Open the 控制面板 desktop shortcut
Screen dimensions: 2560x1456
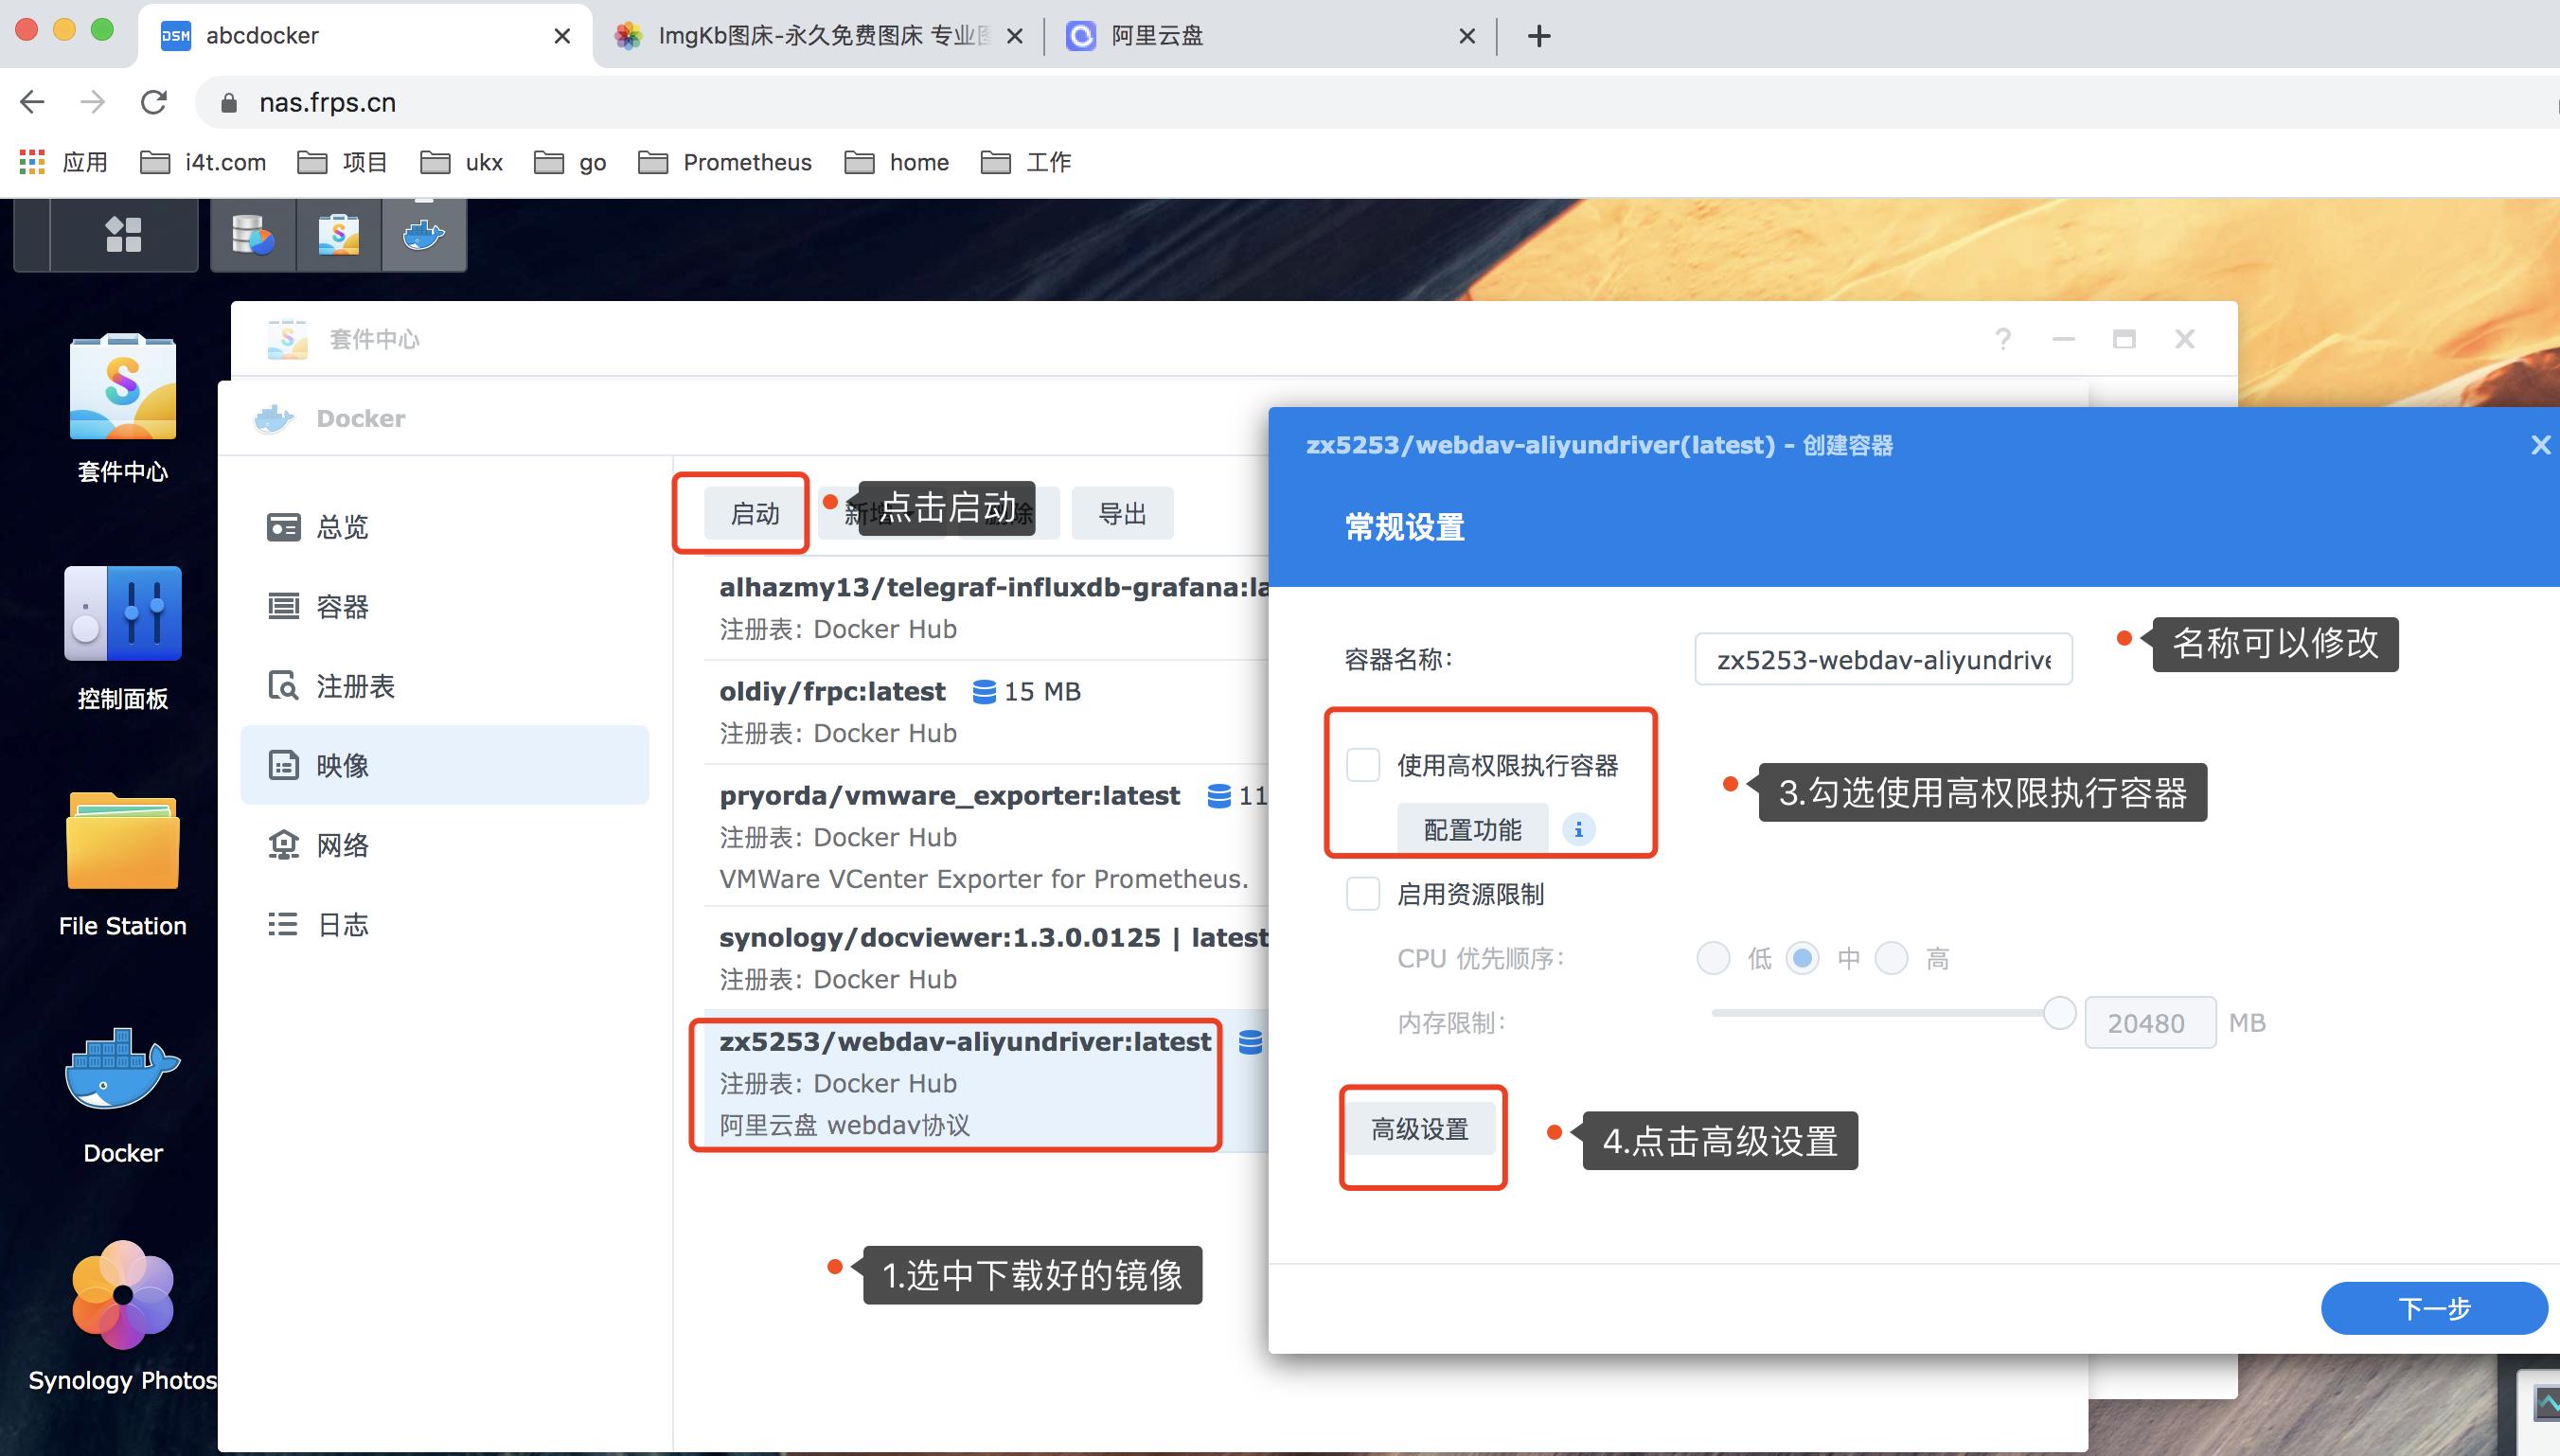coord(123,638)
